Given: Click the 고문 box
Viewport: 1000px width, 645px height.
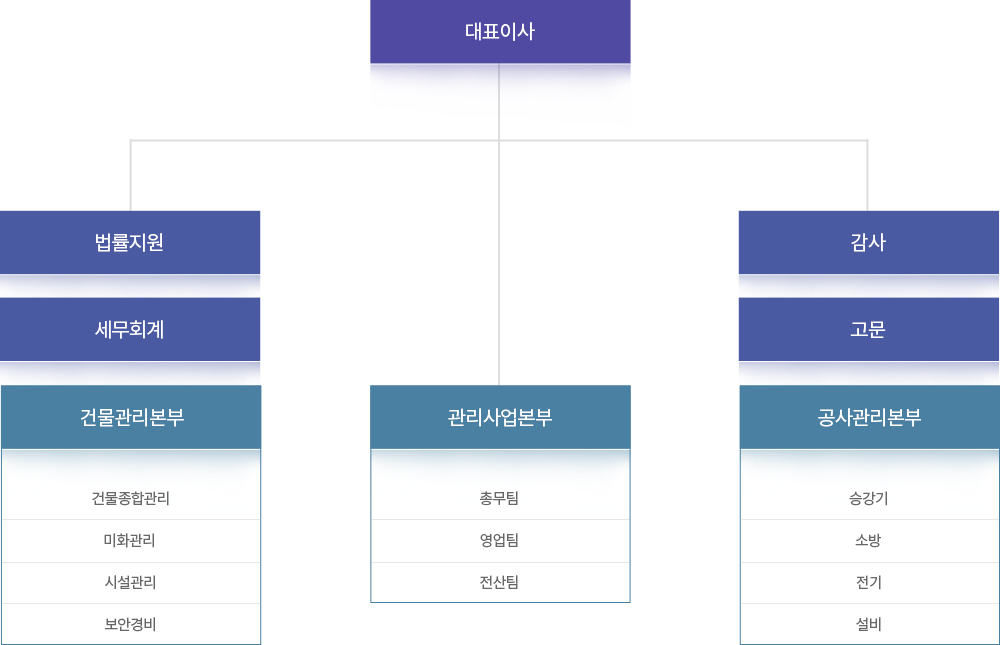Looking at the screenshot, I should coord(868,329).
